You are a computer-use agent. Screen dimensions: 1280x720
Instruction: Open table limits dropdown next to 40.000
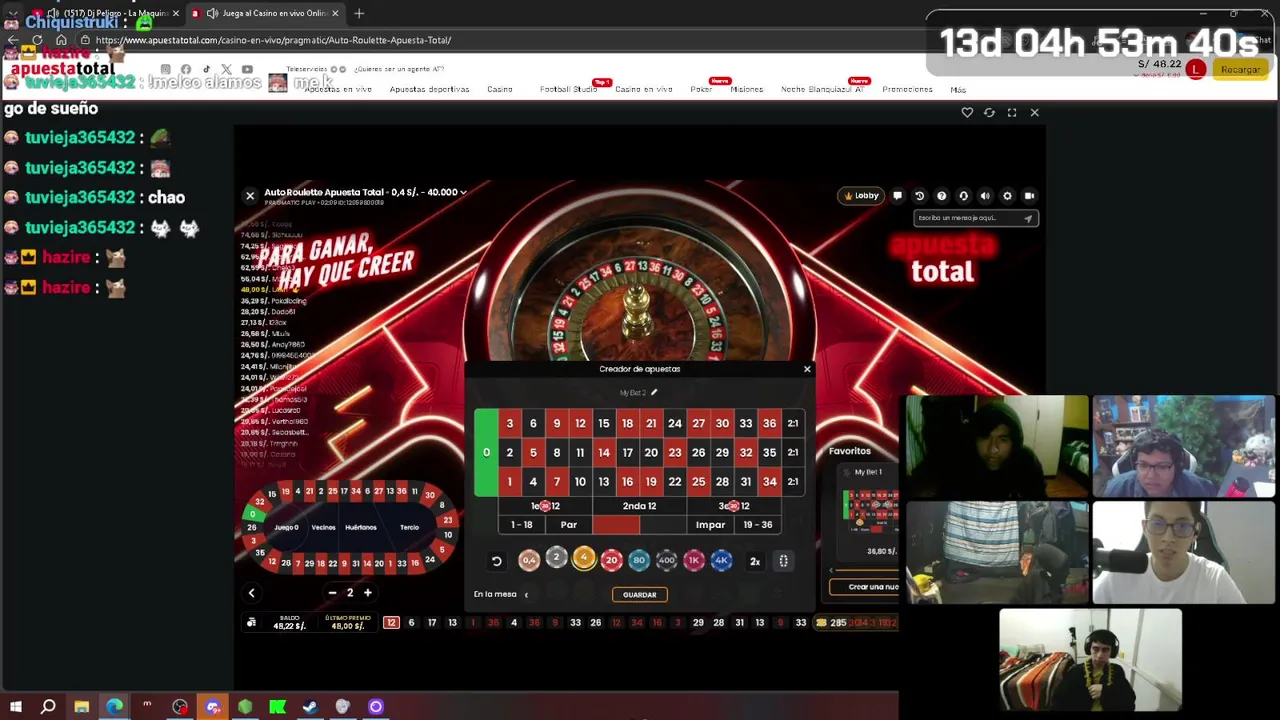(x=463, y=192)
